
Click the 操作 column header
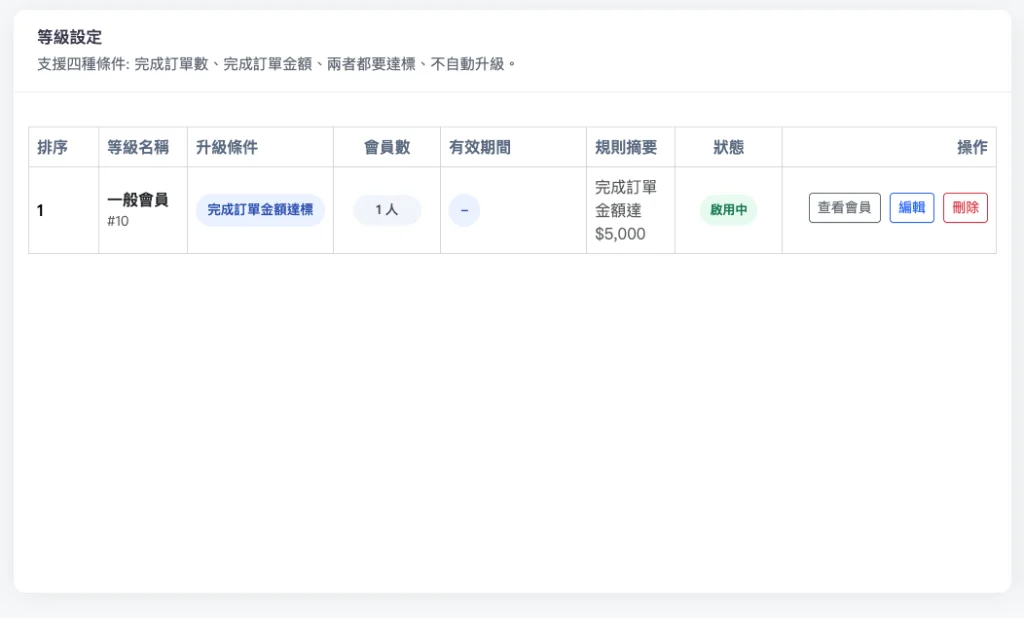pyautogui.click(x=971, y=147)
